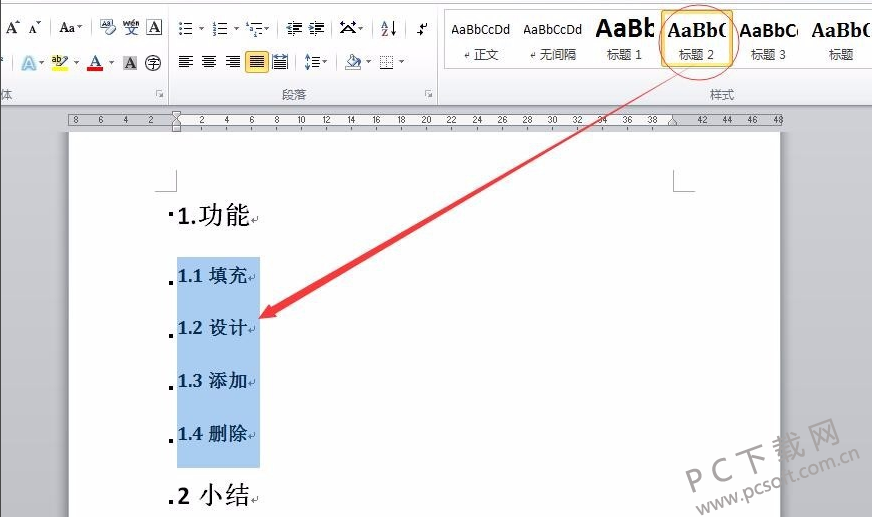
Task: Click the line '1.1 填充'
Action: 212,276
